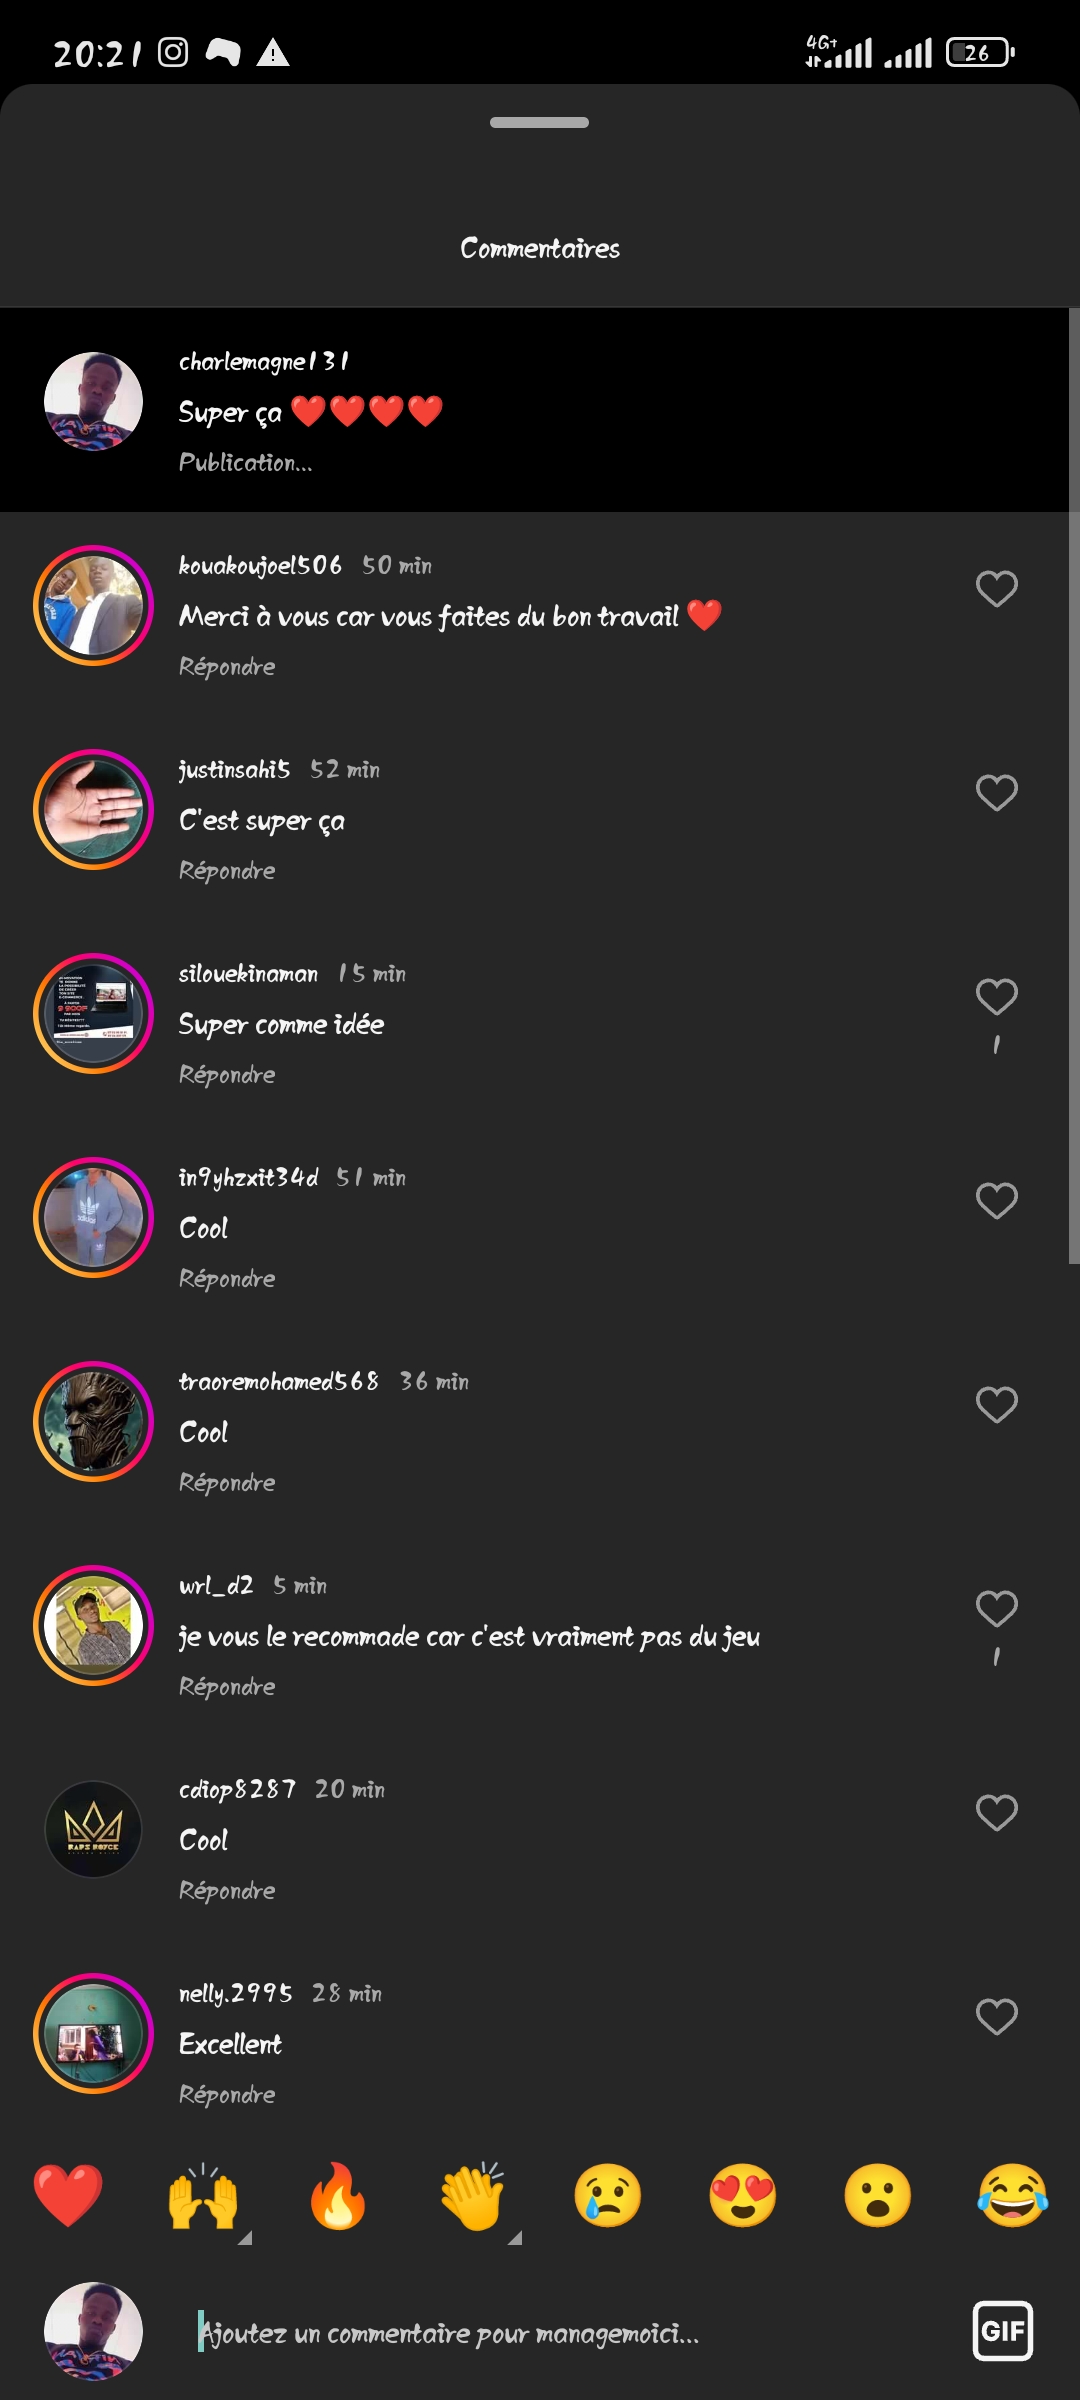Toggle like on justinsahi5's comment
The width and height of the screenshot is (1080, 2400).
coord(996,793)
